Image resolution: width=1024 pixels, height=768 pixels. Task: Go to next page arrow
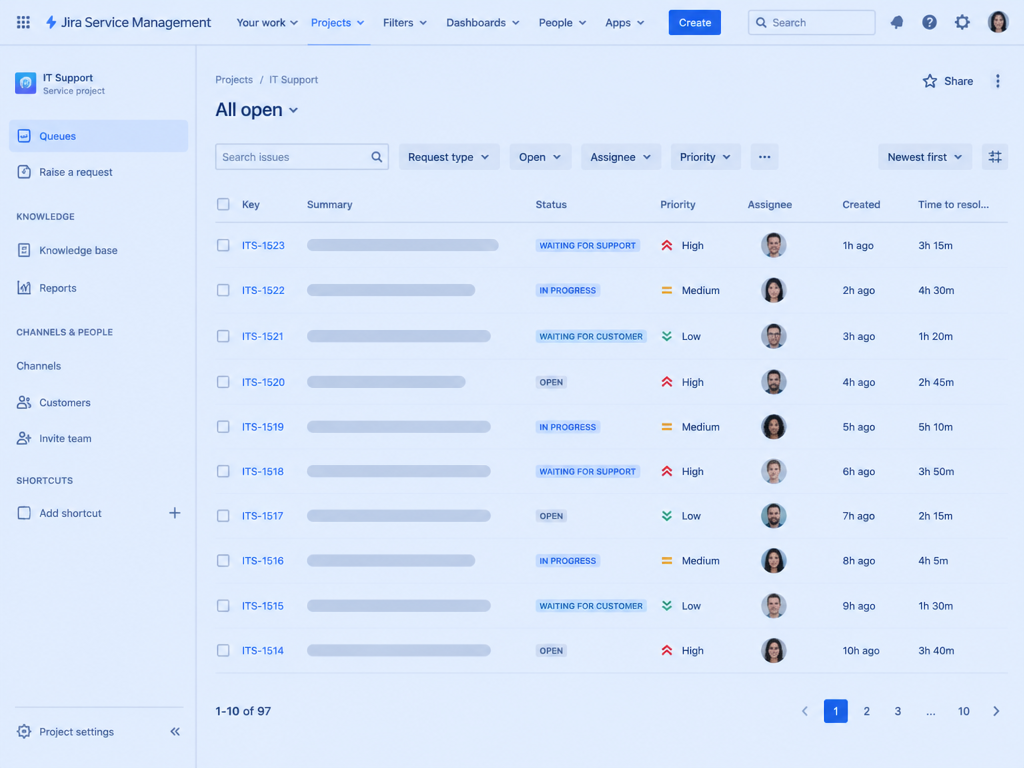[996, 711]
